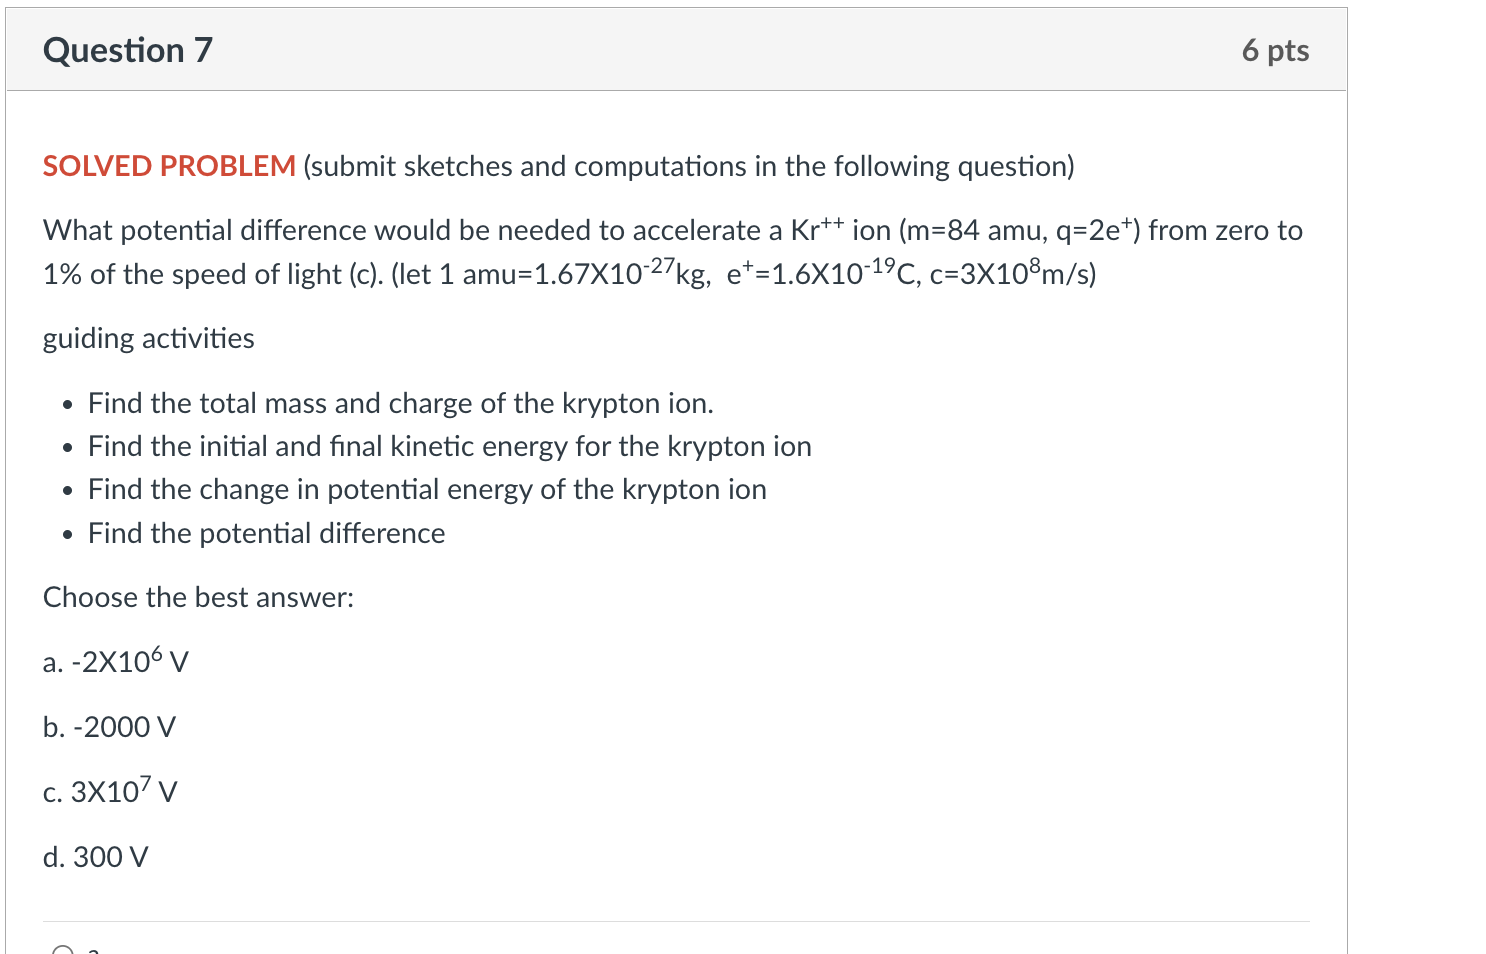Click the guiding activities heading
Screen dimensions: 1486x954
pyautogui.click(x=148, y=338)
